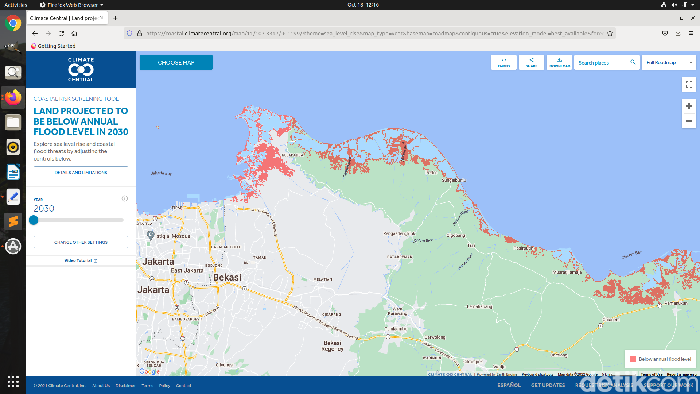Open the Video Tutorial link
Image resolution: width=700 pixels, height=394 pixels.
point(81,261)
